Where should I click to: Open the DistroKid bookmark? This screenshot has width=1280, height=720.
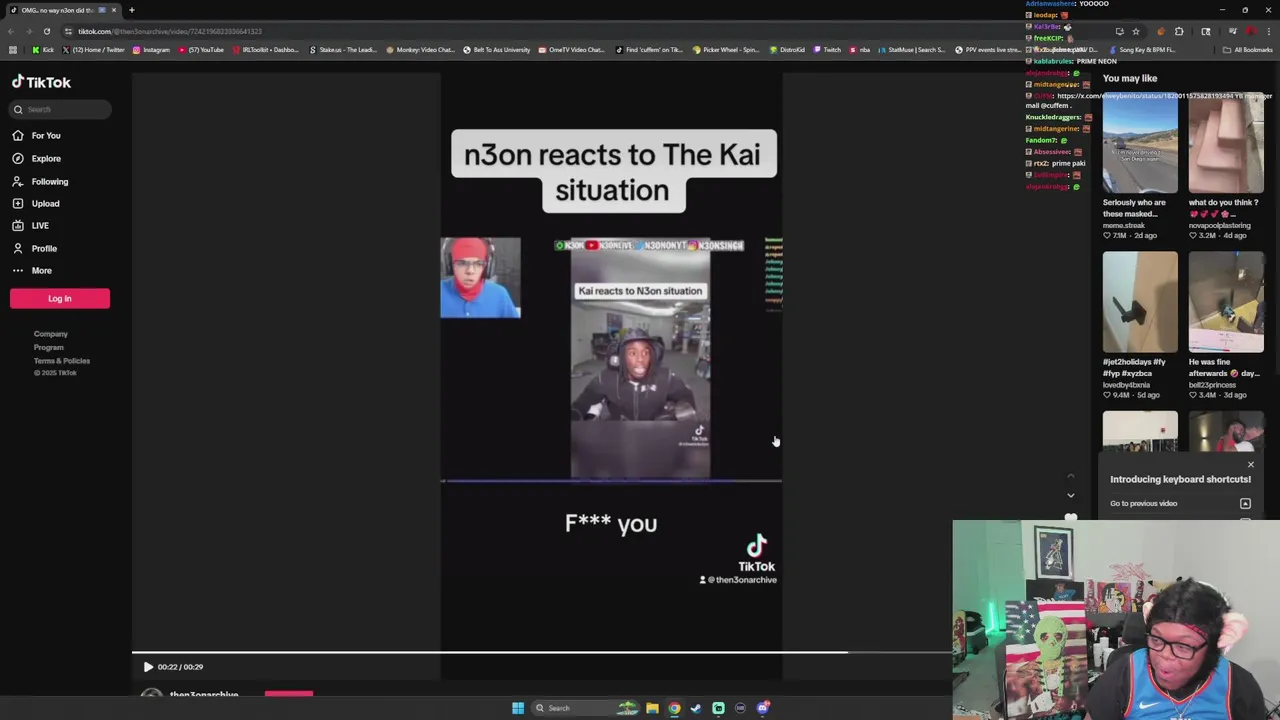coord(787,50)
